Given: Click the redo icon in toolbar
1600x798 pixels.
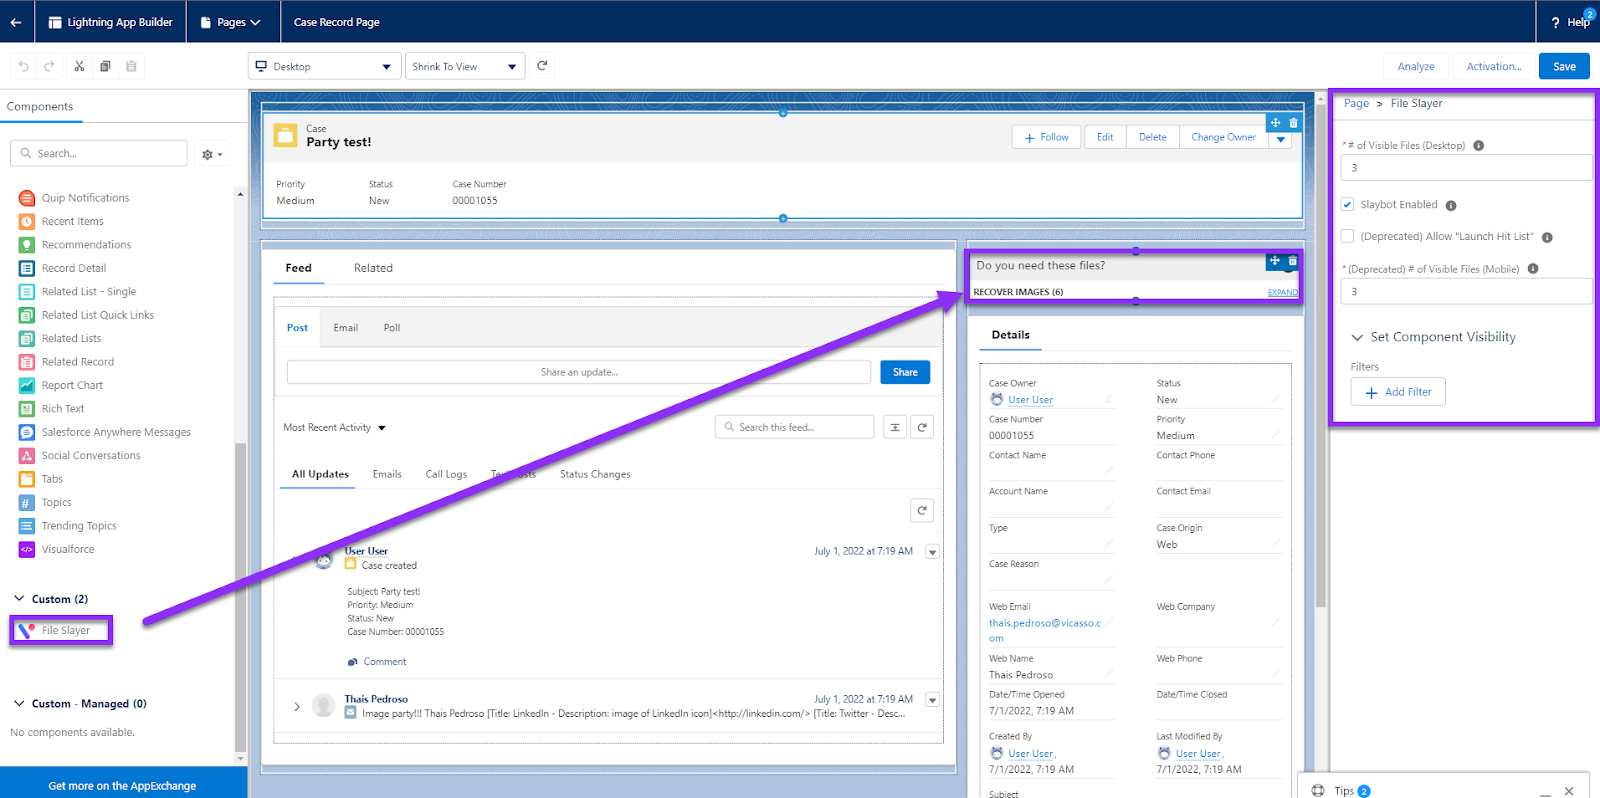Looking at the screenshot, I should (49, 66).
